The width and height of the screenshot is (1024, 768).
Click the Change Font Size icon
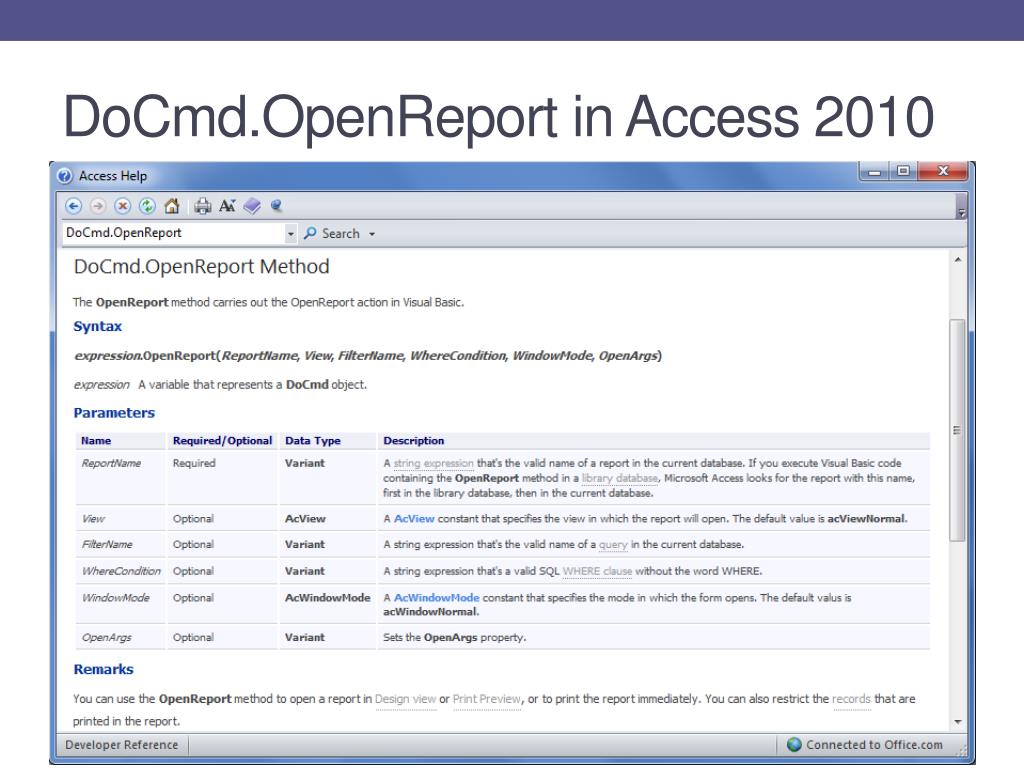tap(227, 206)
